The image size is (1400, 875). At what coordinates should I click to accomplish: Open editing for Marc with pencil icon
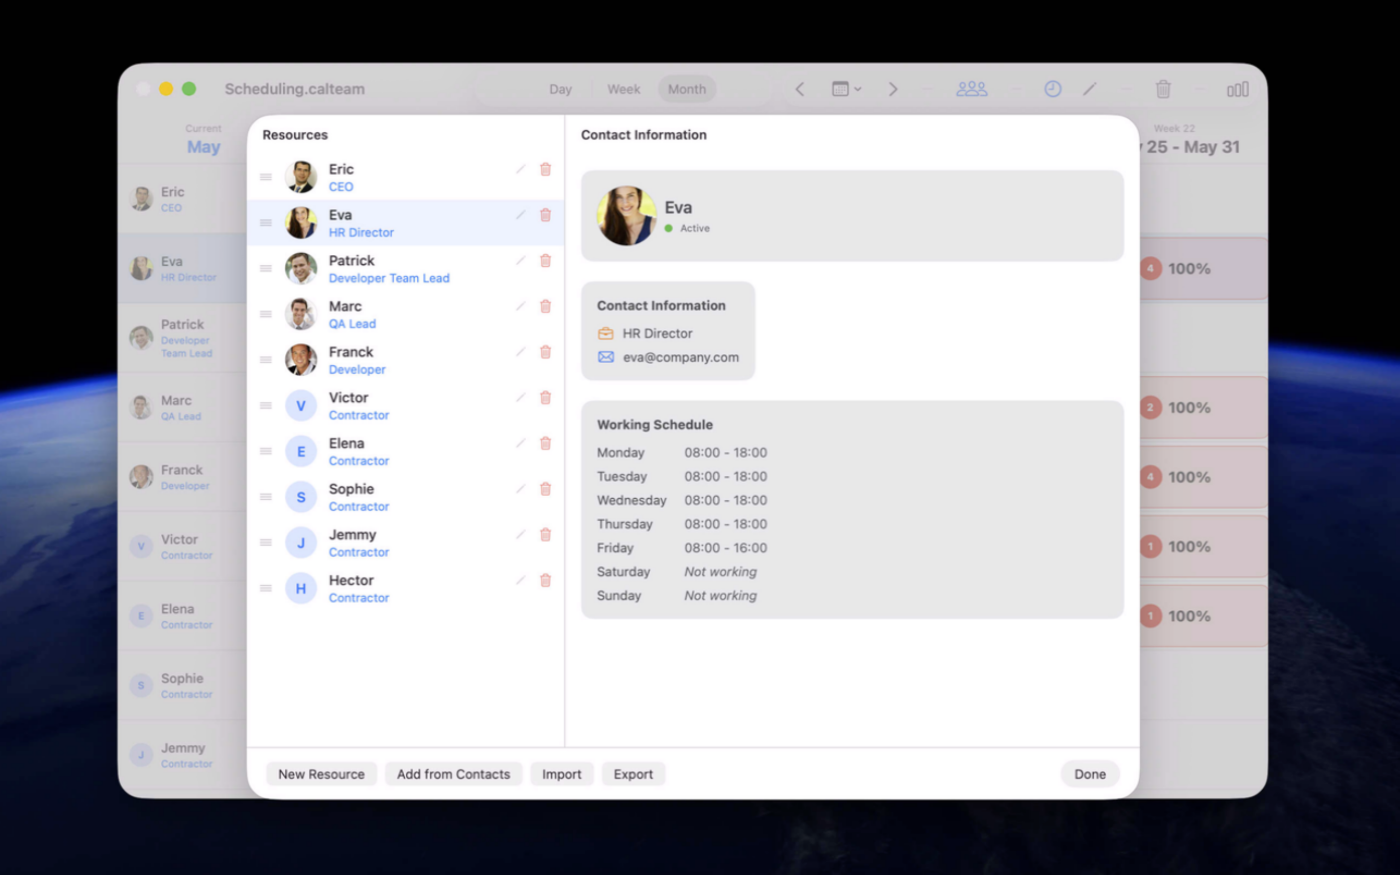pos(520,306)
